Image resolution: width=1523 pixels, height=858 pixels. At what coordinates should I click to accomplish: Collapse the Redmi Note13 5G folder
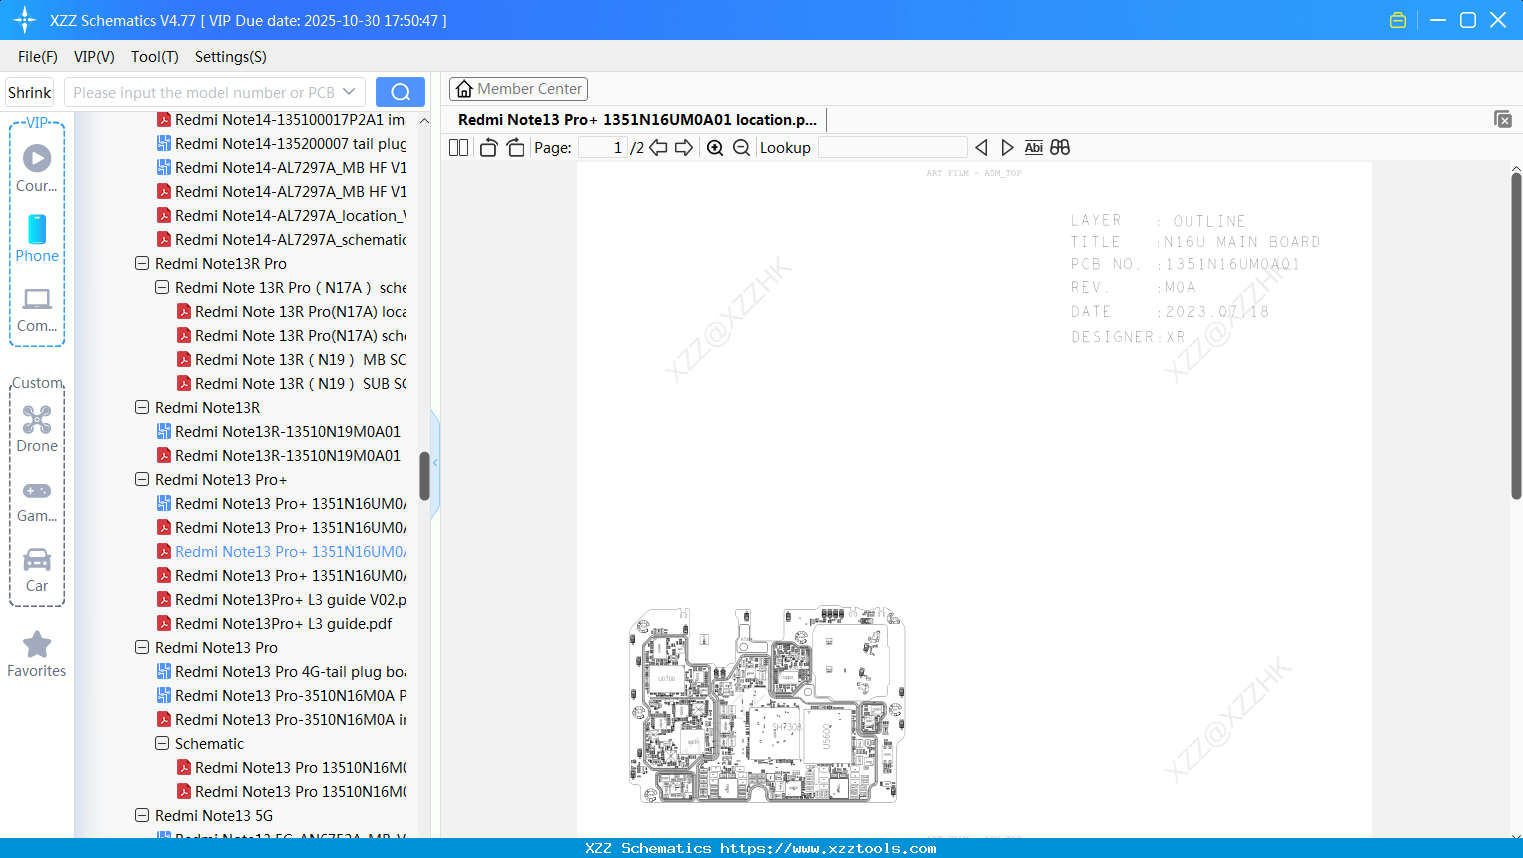click(142, 816)
